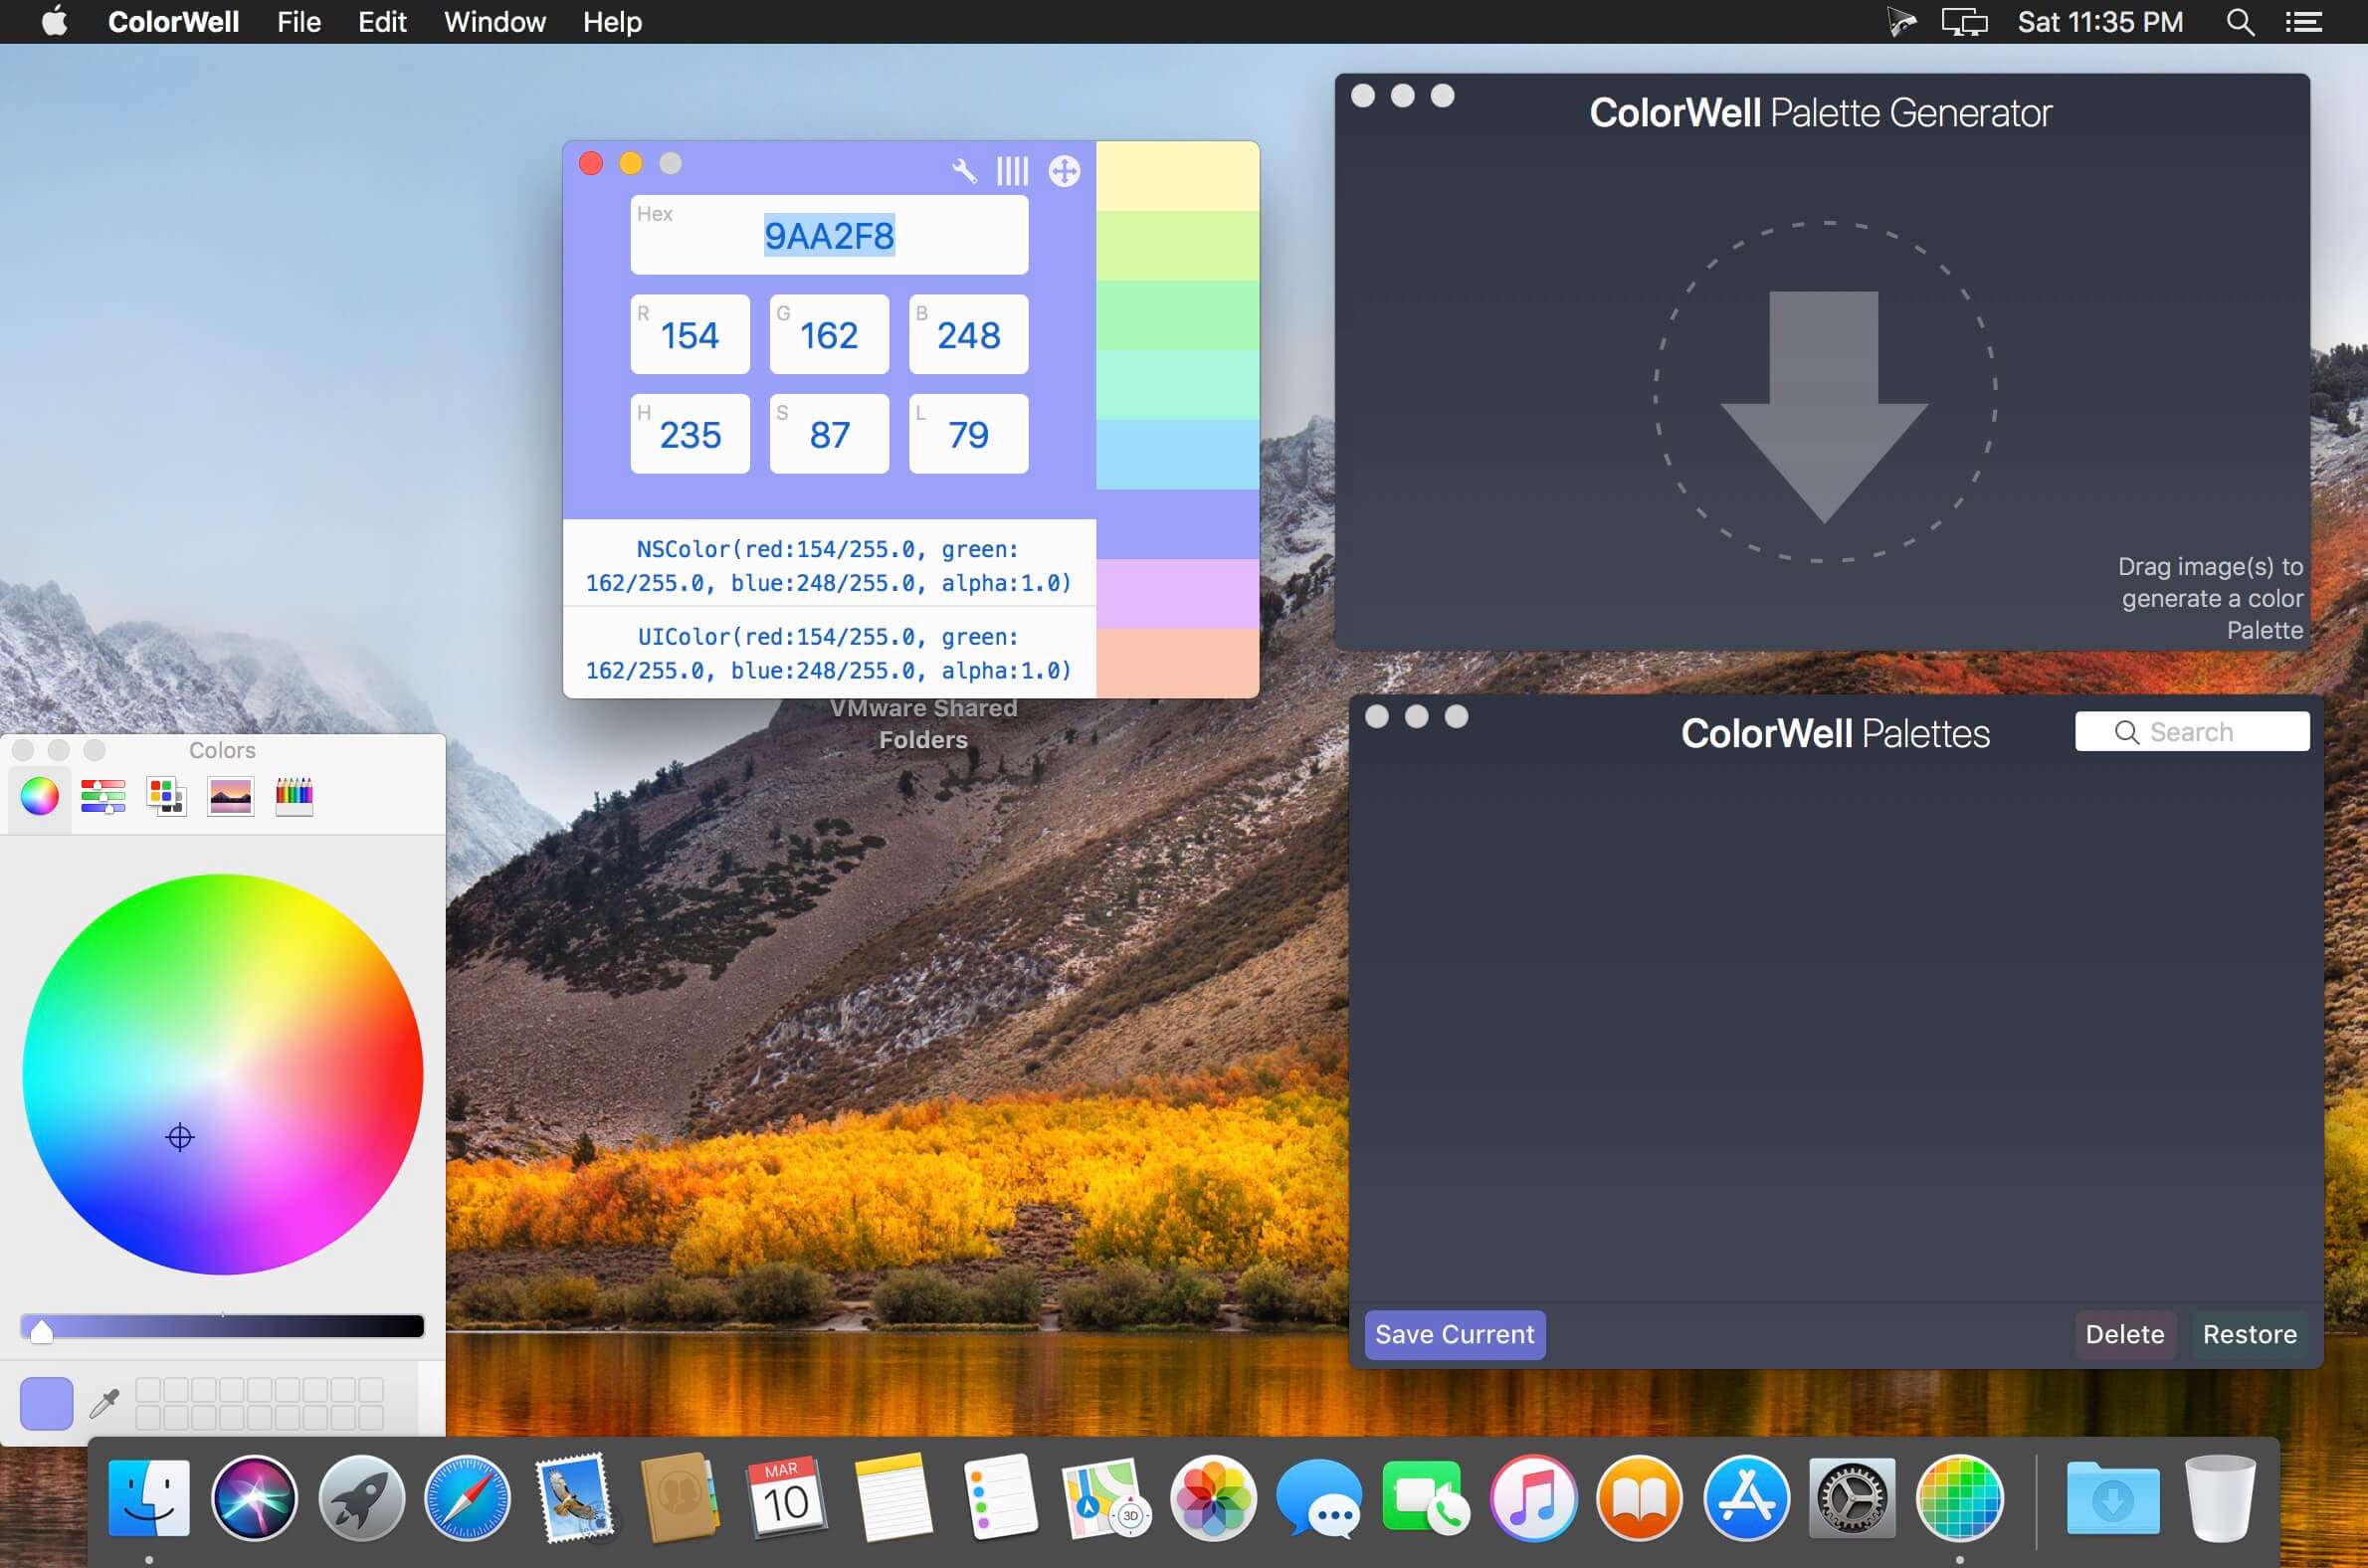Open the Color Palettes mode icon
This screenshot has width=2368, height=1568.
tap(165, 796)
